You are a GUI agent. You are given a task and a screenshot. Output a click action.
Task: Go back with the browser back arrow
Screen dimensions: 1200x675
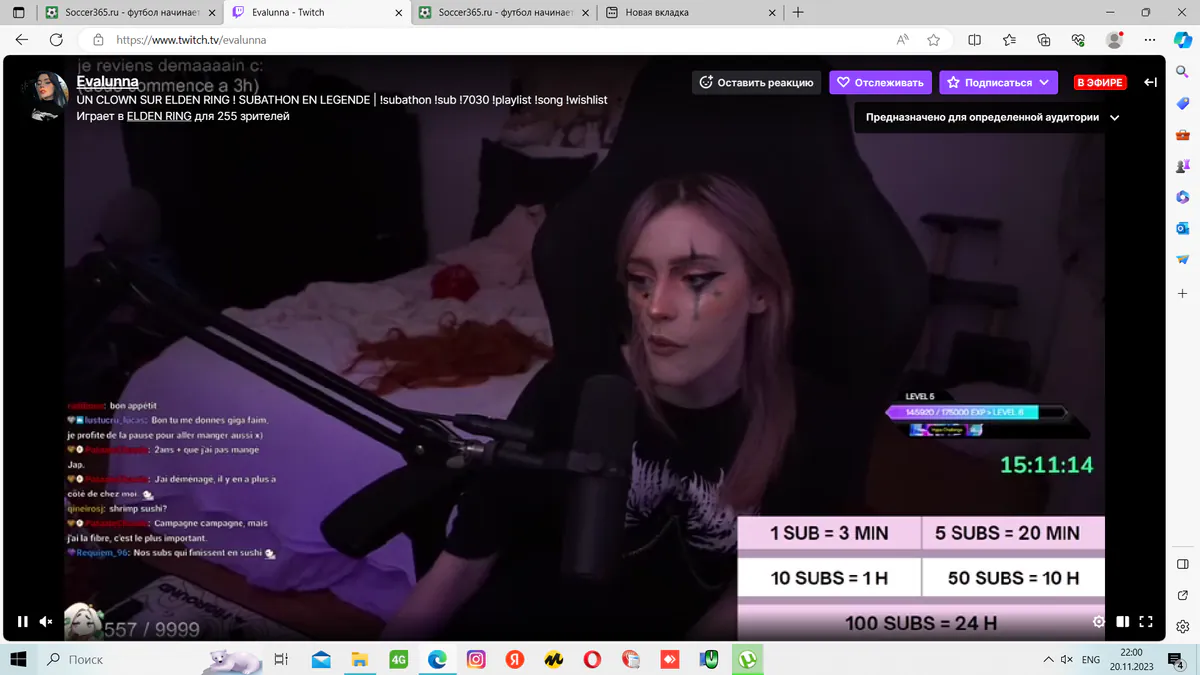(22, 40)
